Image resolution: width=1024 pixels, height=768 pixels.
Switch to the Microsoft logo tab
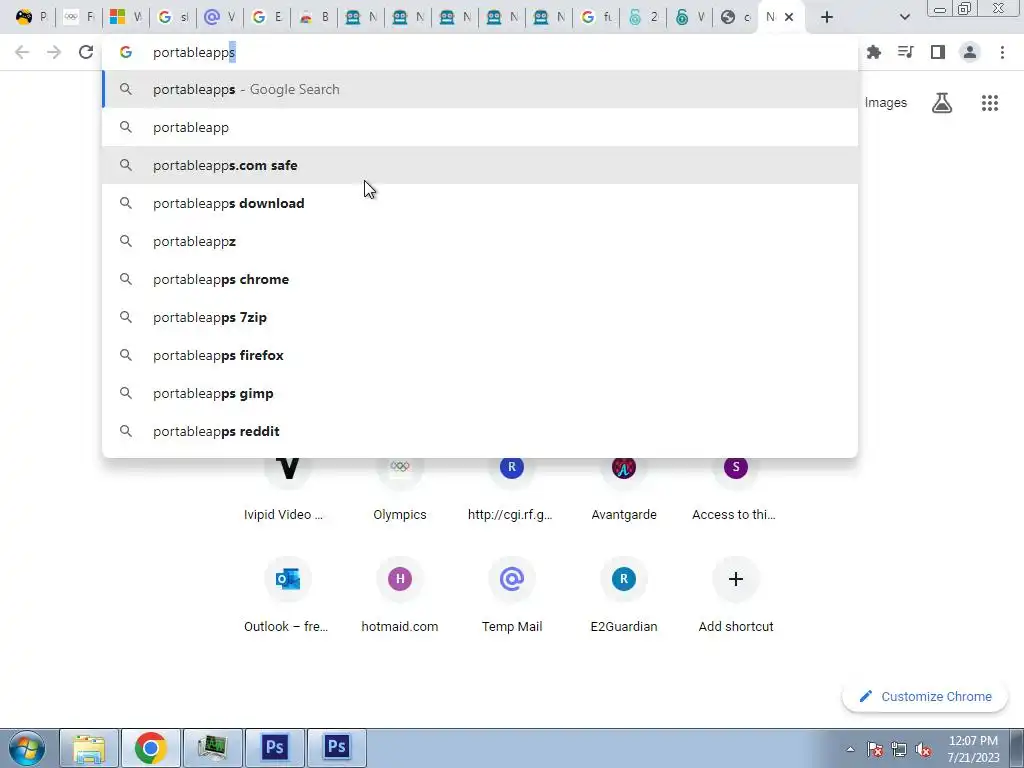pos(126,17)
